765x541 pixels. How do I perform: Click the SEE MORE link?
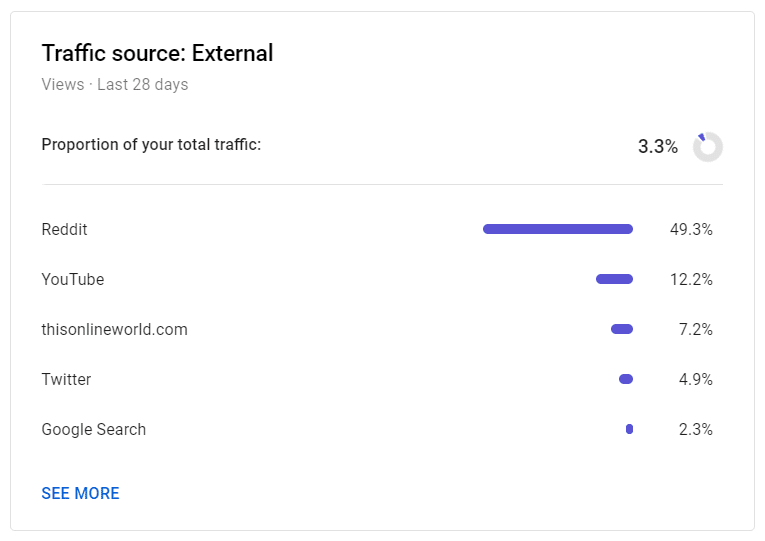[x=80, y=493]
